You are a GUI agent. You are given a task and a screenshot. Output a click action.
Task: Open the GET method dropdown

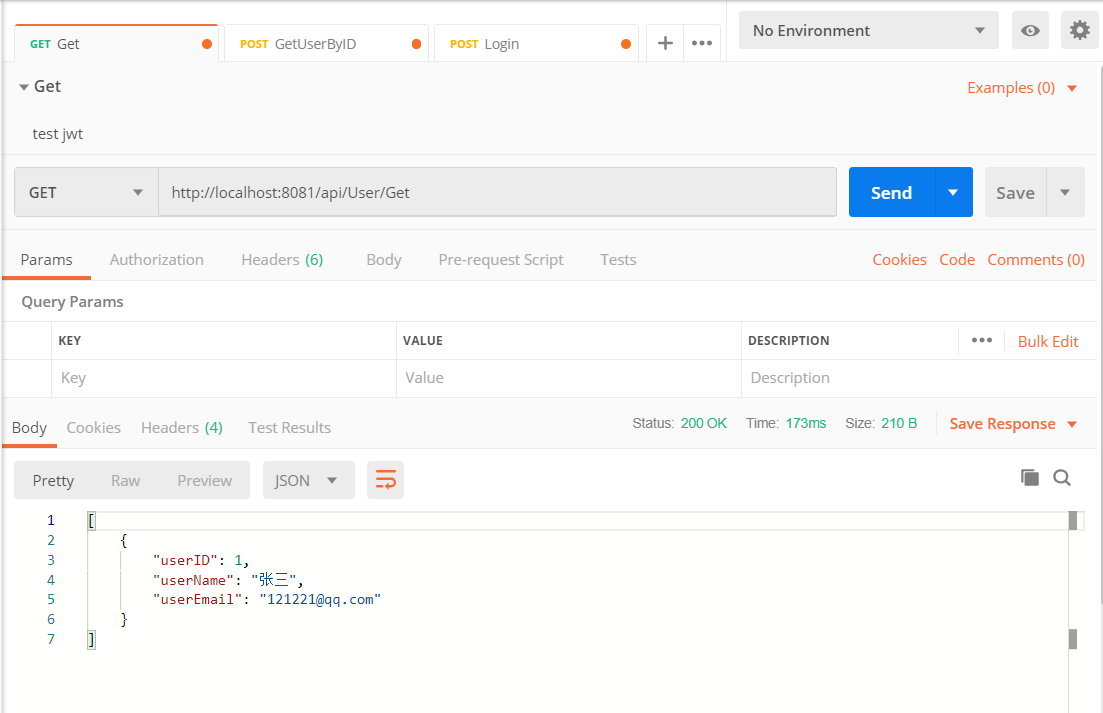[86, 192]
